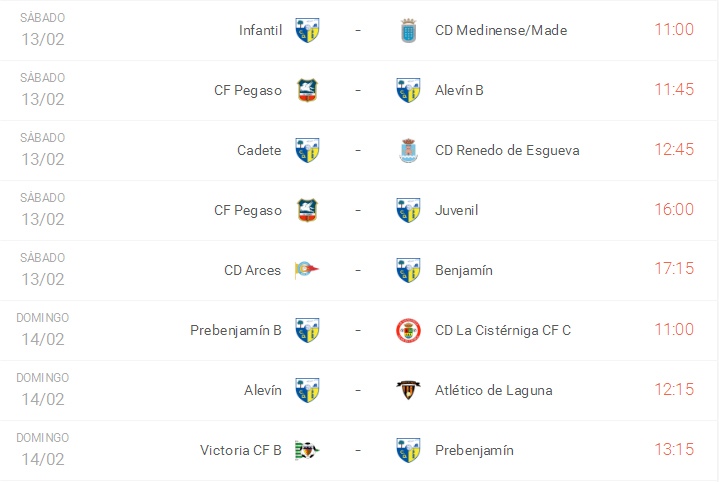Click the CD La Cistérniga CF C crest
The image size is (719, 482).
(408, 330)
